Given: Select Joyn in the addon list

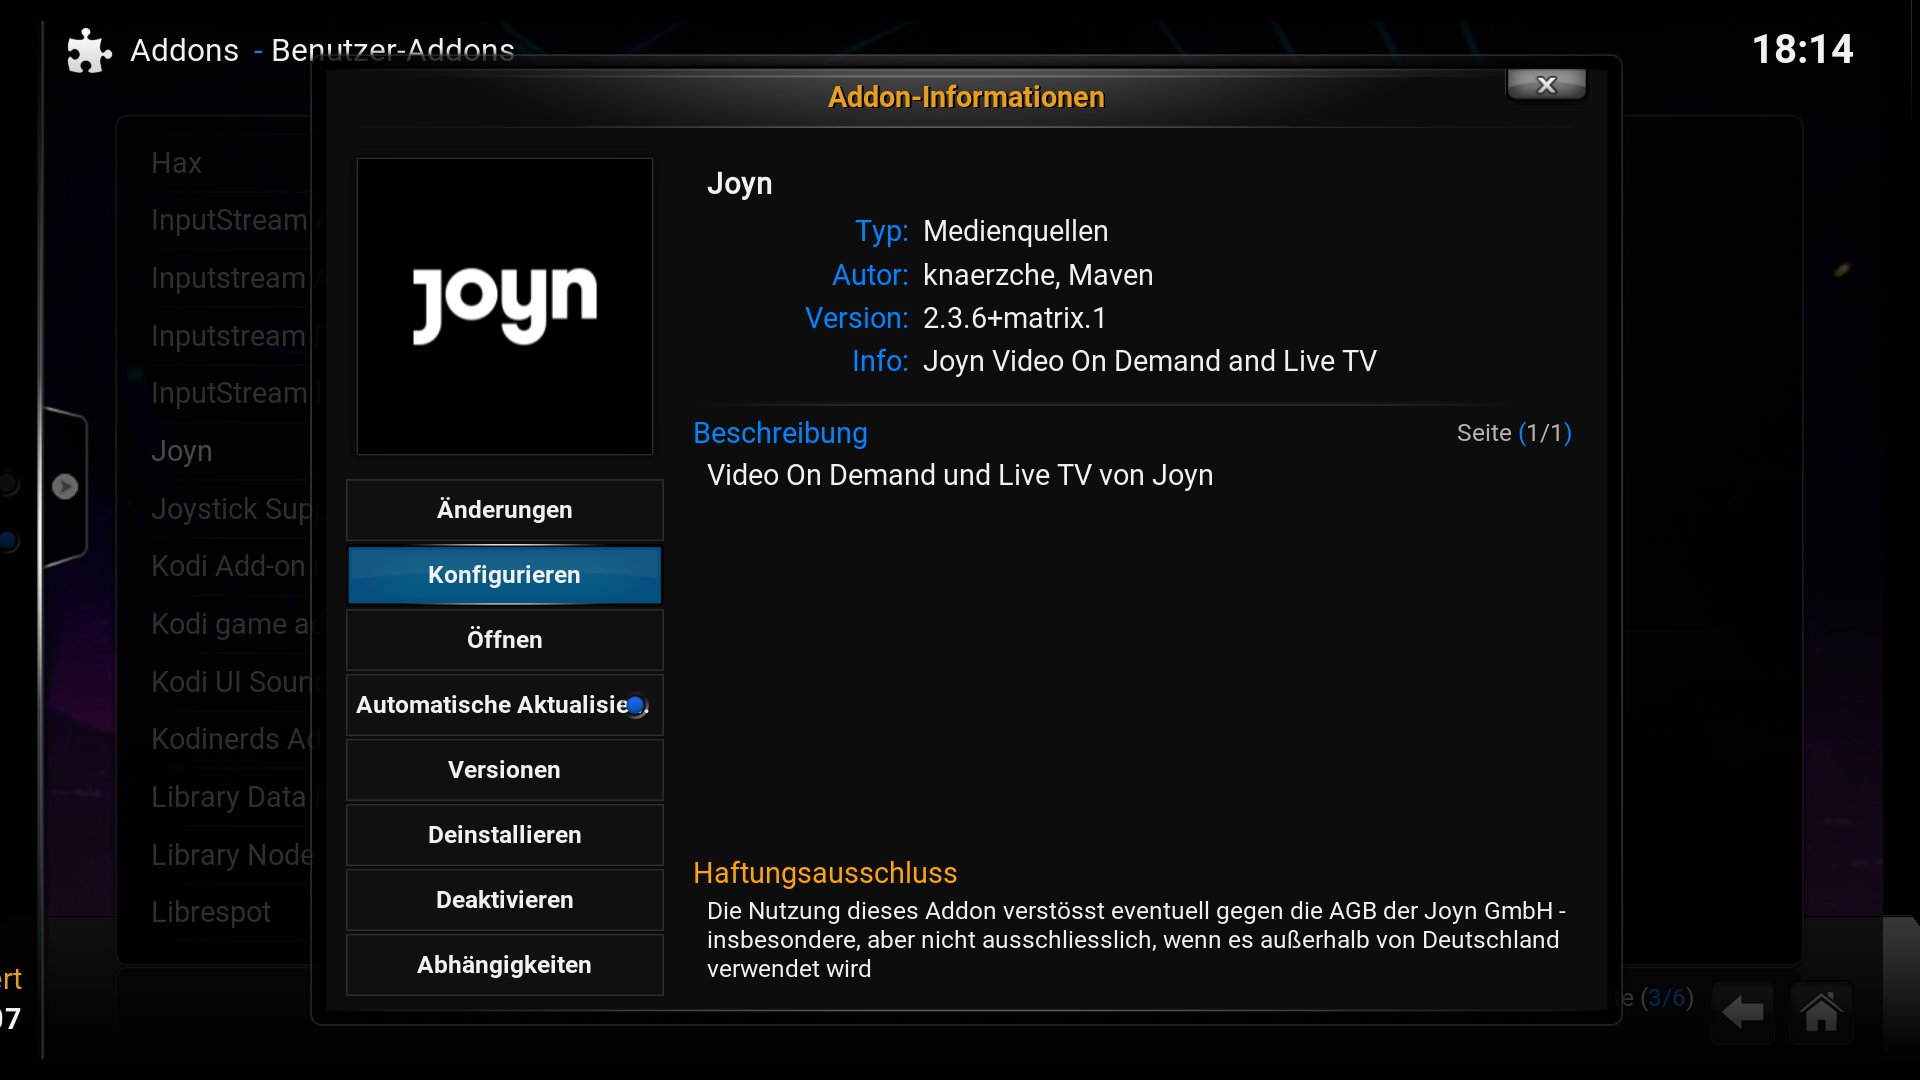Looking at the screenshot, I should [x=181, y=451].
